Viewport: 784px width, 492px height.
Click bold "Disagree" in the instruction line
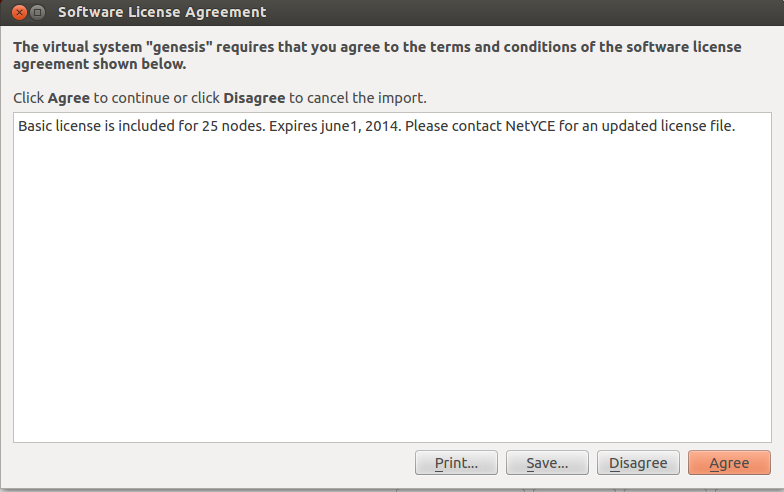254,98
